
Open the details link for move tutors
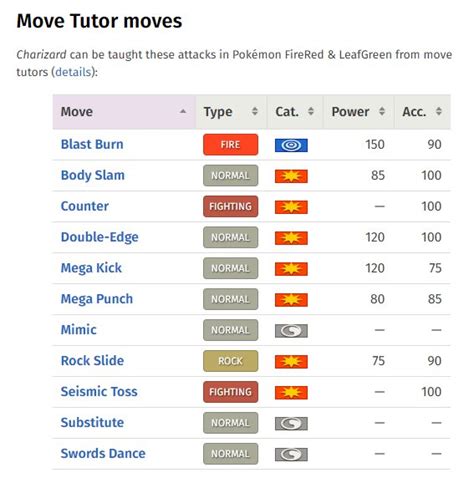point(73,72)
